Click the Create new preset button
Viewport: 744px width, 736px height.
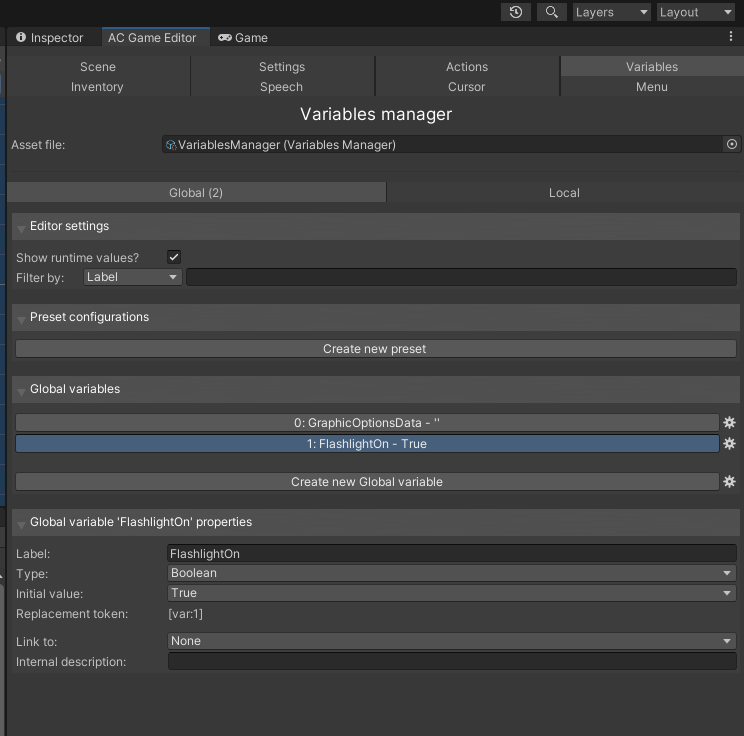click(376, 349)
